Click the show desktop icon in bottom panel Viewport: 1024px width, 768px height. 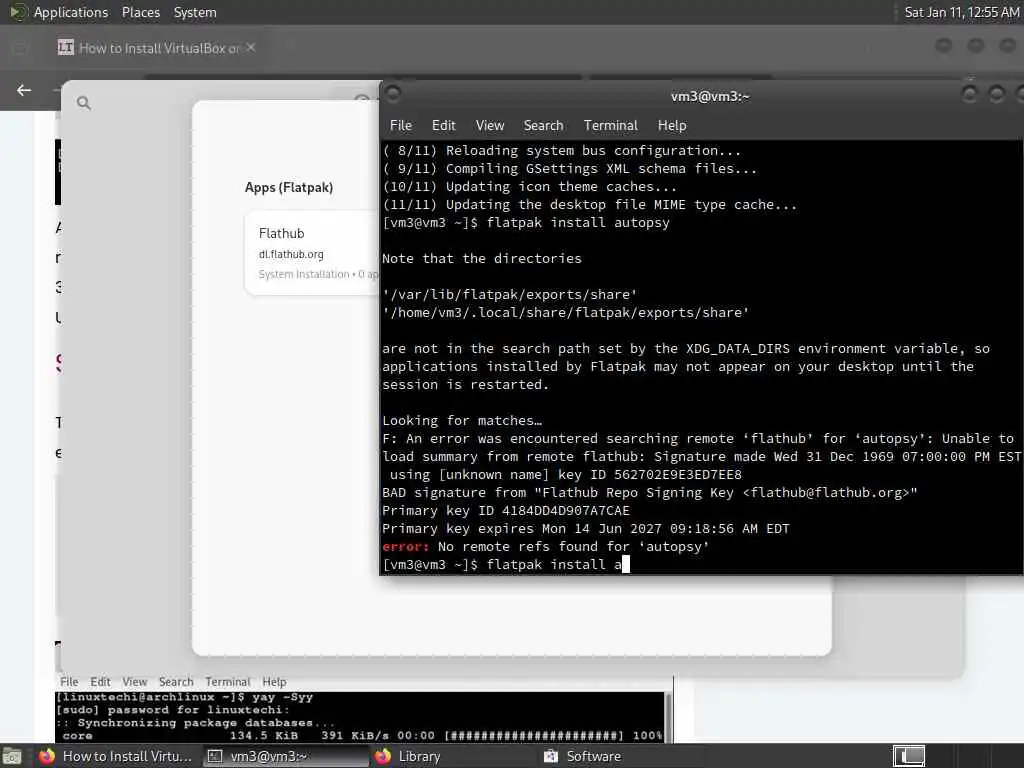coord(12,757)
